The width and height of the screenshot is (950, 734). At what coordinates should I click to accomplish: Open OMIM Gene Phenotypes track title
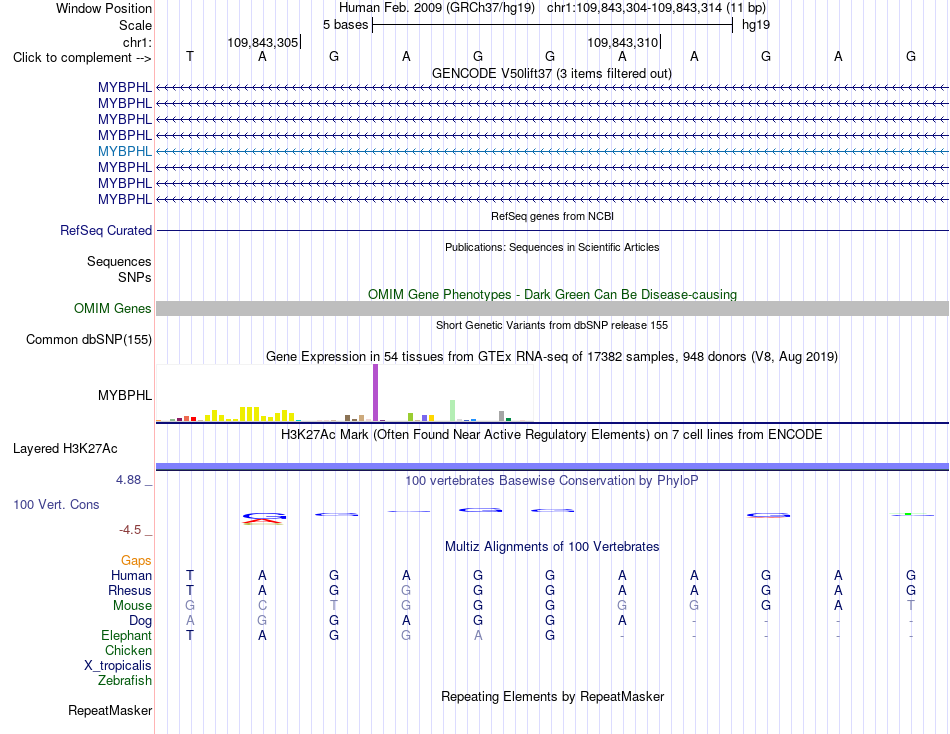pyautogui.click(x=552, y=295)
